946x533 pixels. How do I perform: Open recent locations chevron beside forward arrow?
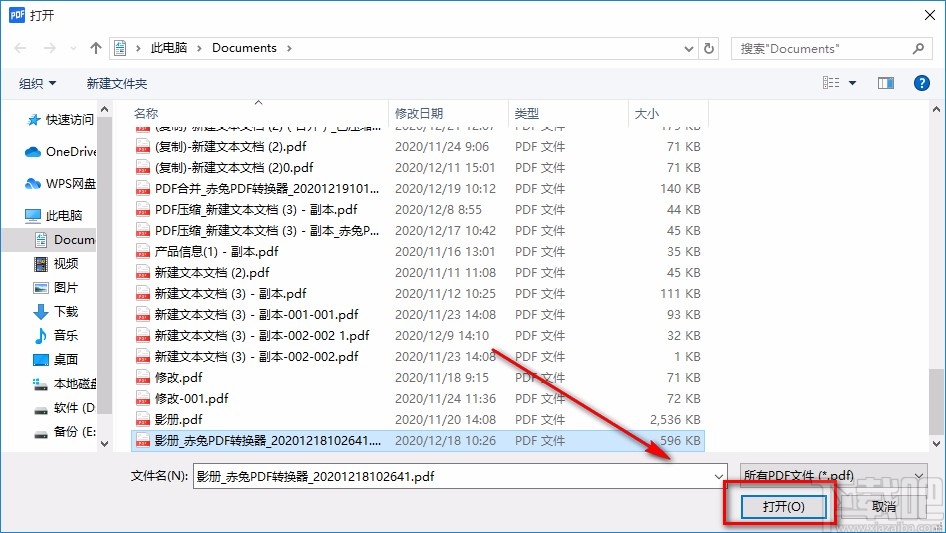point(73,48)
